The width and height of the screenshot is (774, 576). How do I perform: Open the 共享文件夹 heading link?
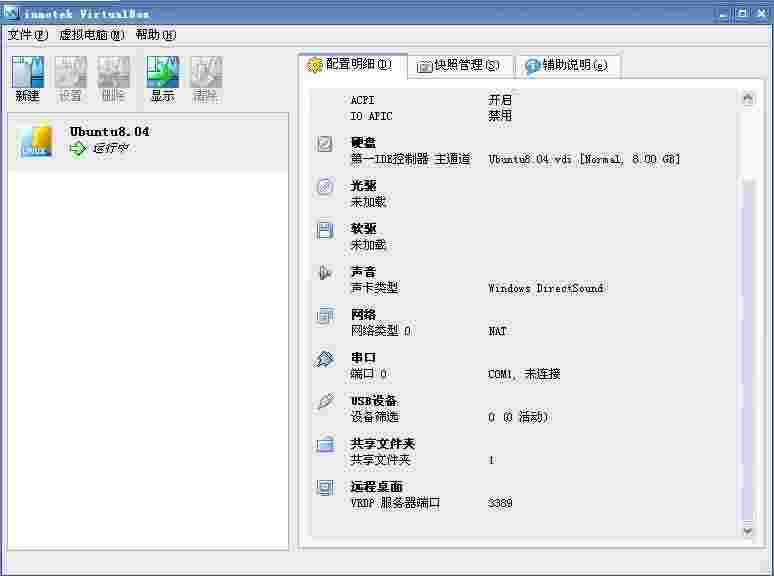pos(383,444)
